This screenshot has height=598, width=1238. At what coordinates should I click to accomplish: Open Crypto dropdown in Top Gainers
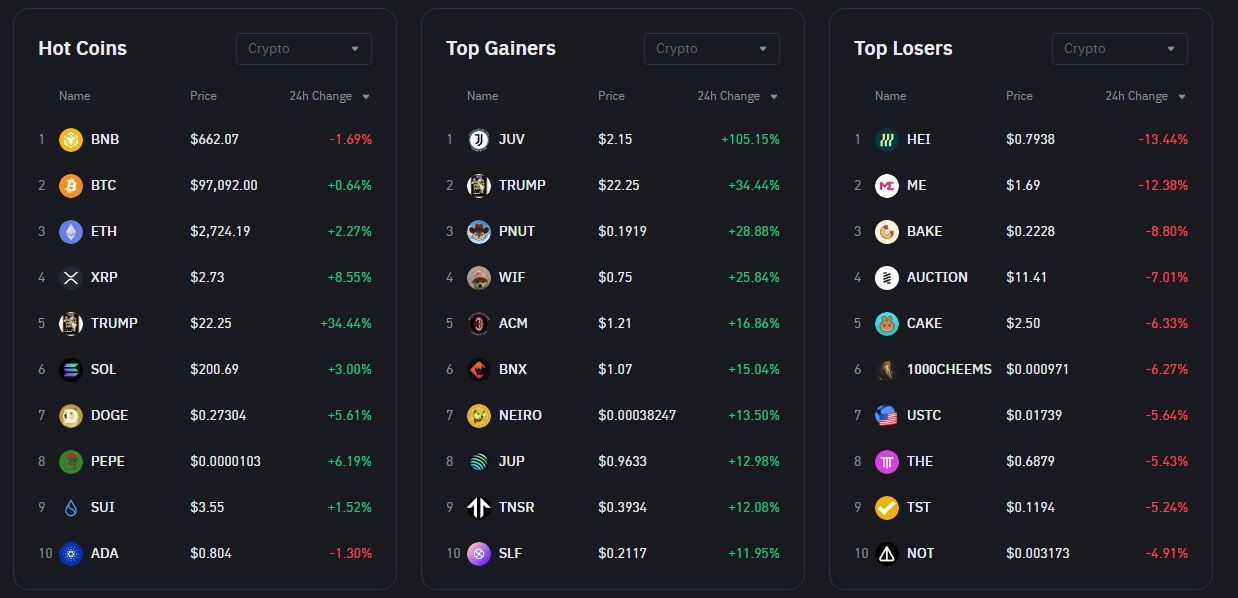coord(711,49)
